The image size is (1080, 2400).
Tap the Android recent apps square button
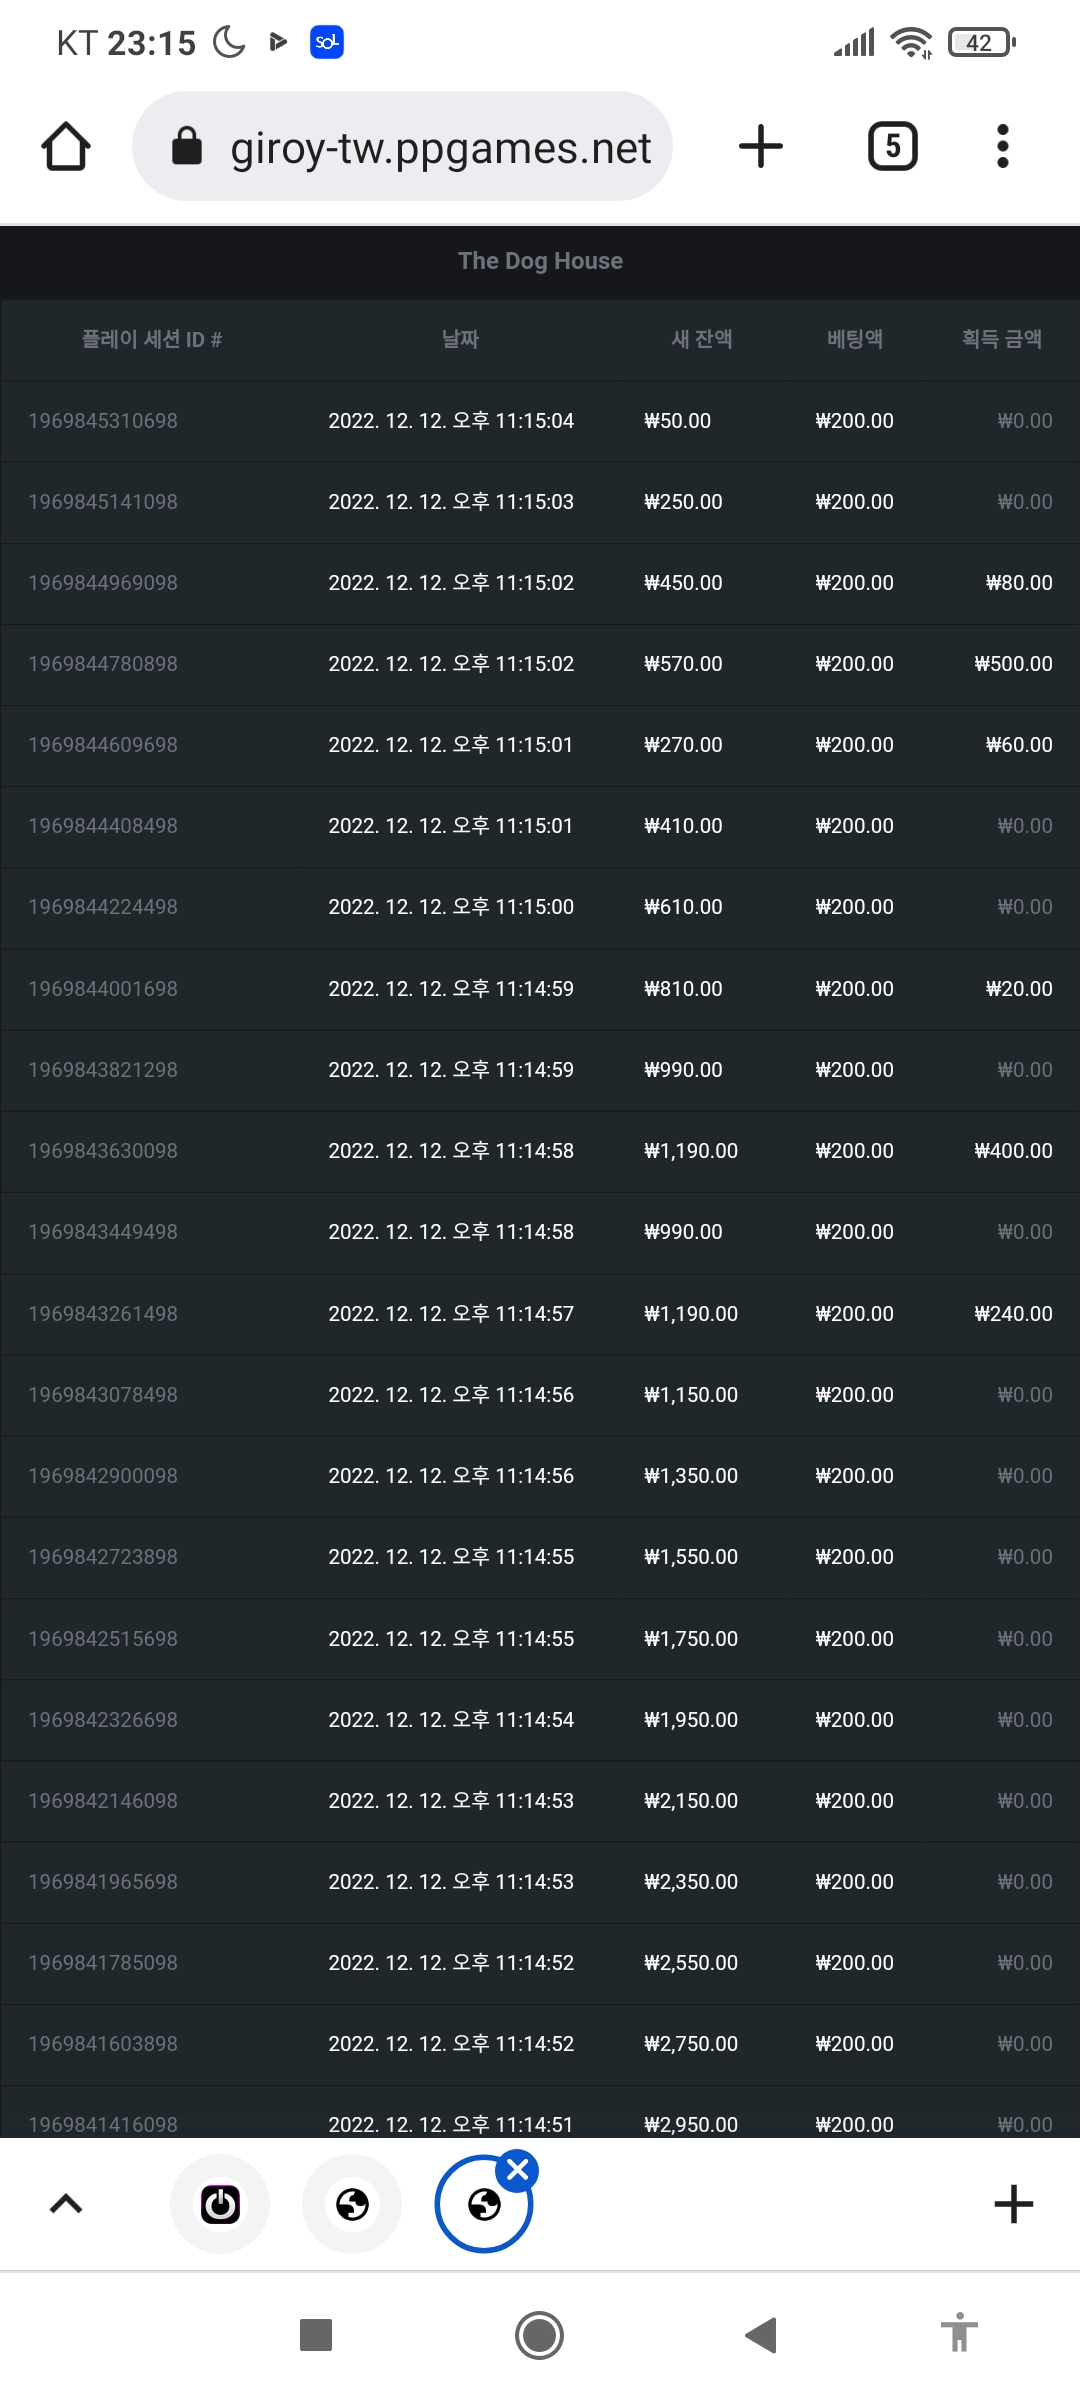[316, 2336]
